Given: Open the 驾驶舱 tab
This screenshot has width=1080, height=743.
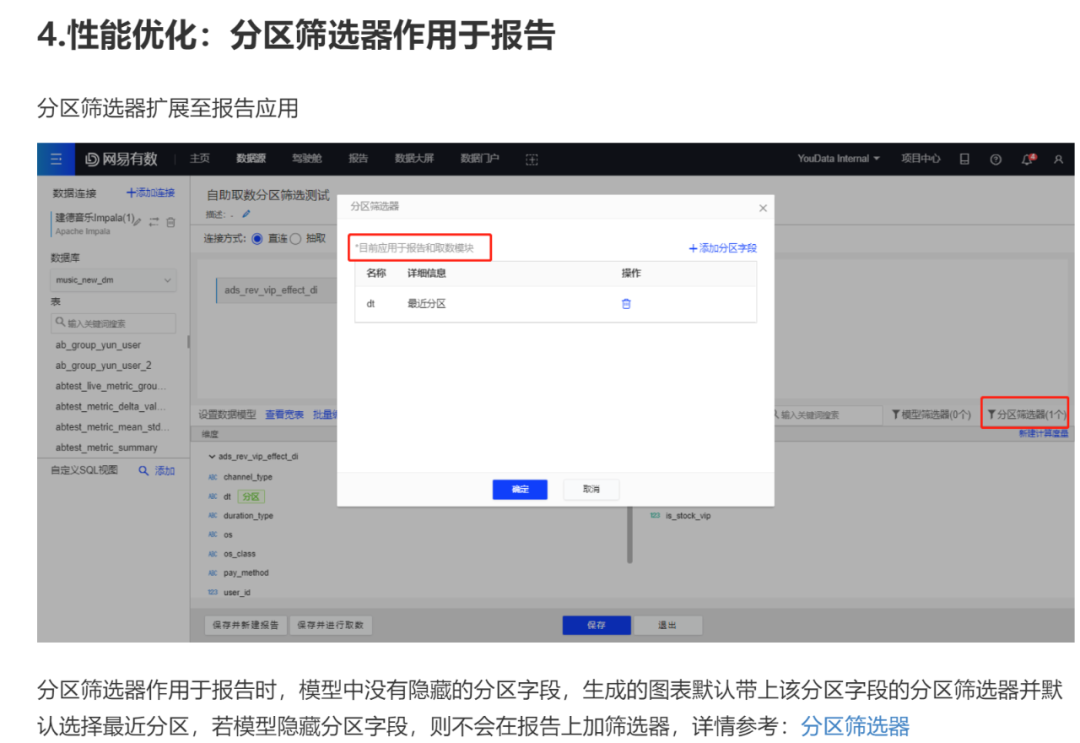Looking at the screenshot, I should tap(307, 158).
